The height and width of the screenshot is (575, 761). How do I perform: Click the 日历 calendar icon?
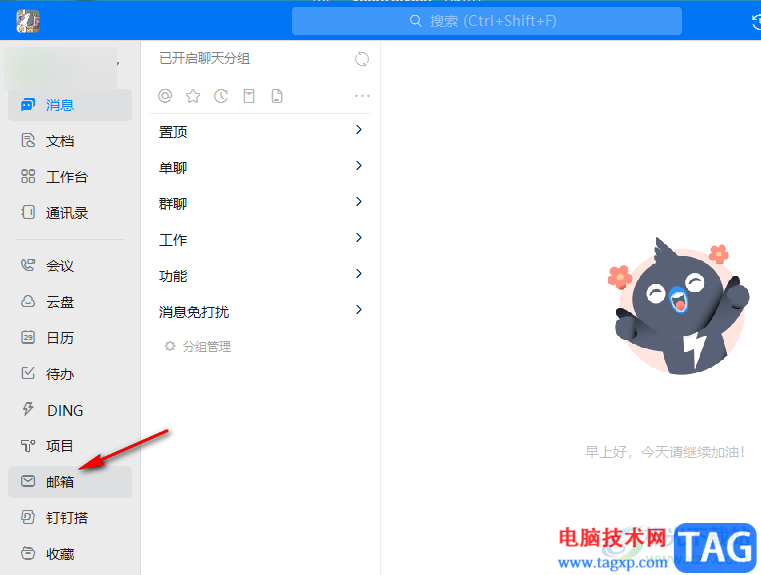click(x=28, y=337)
